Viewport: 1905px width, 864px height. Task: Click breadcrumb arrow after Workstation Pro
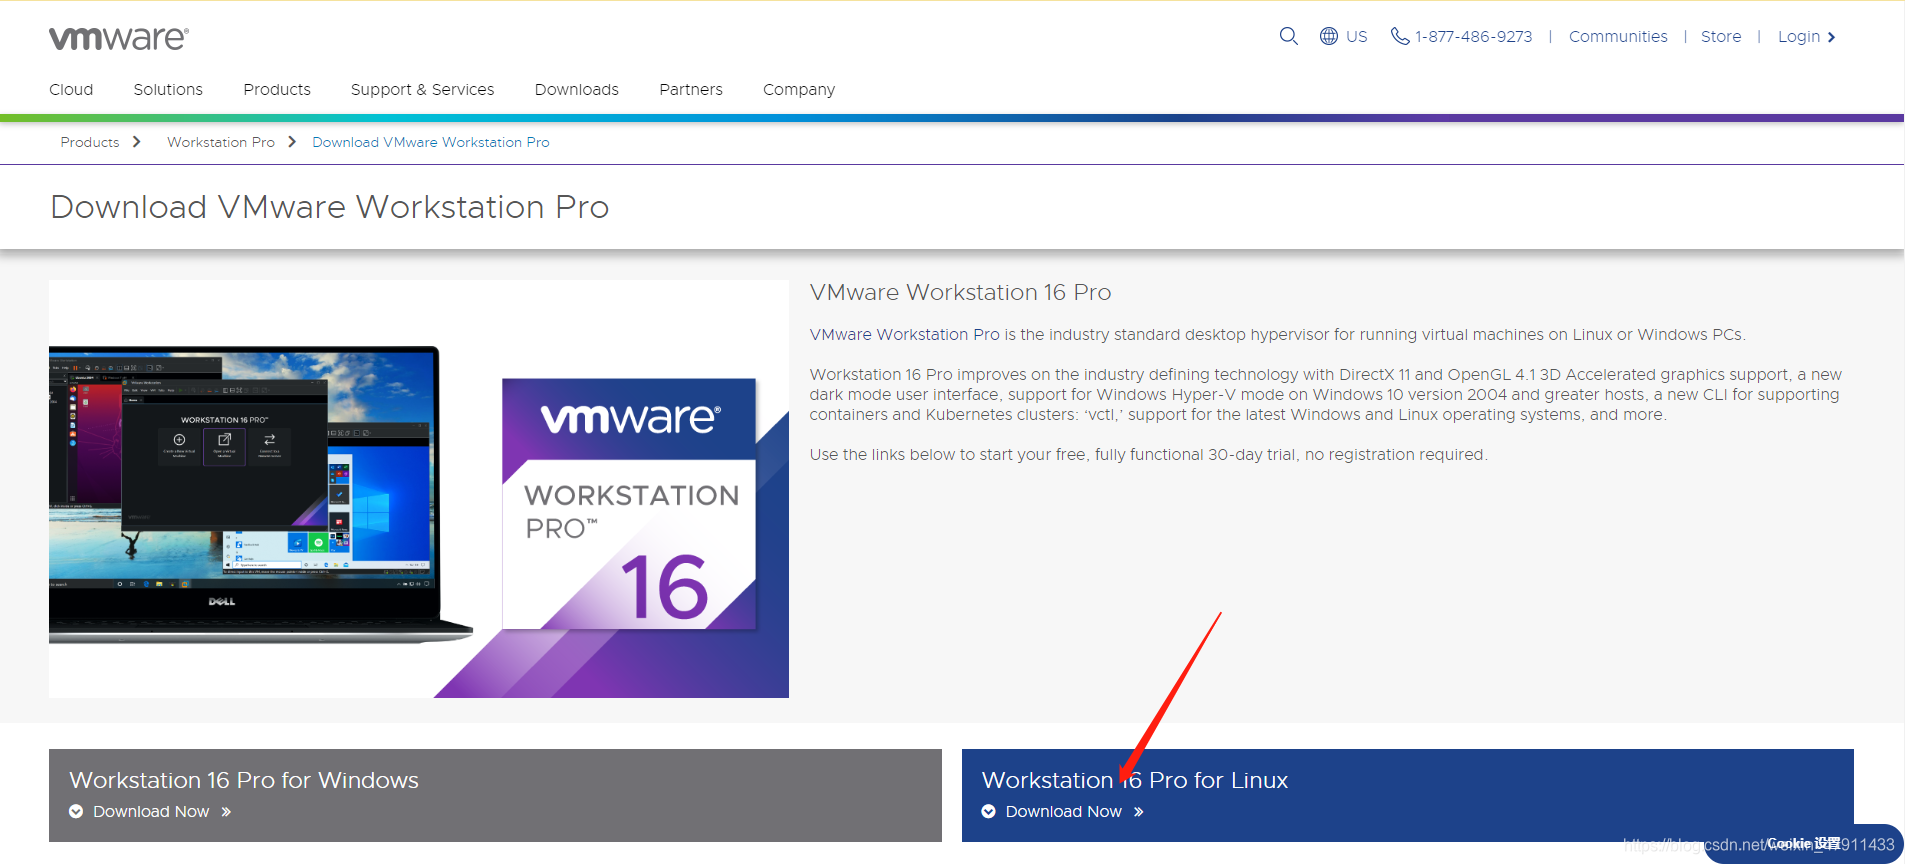(x=292, y=142)
